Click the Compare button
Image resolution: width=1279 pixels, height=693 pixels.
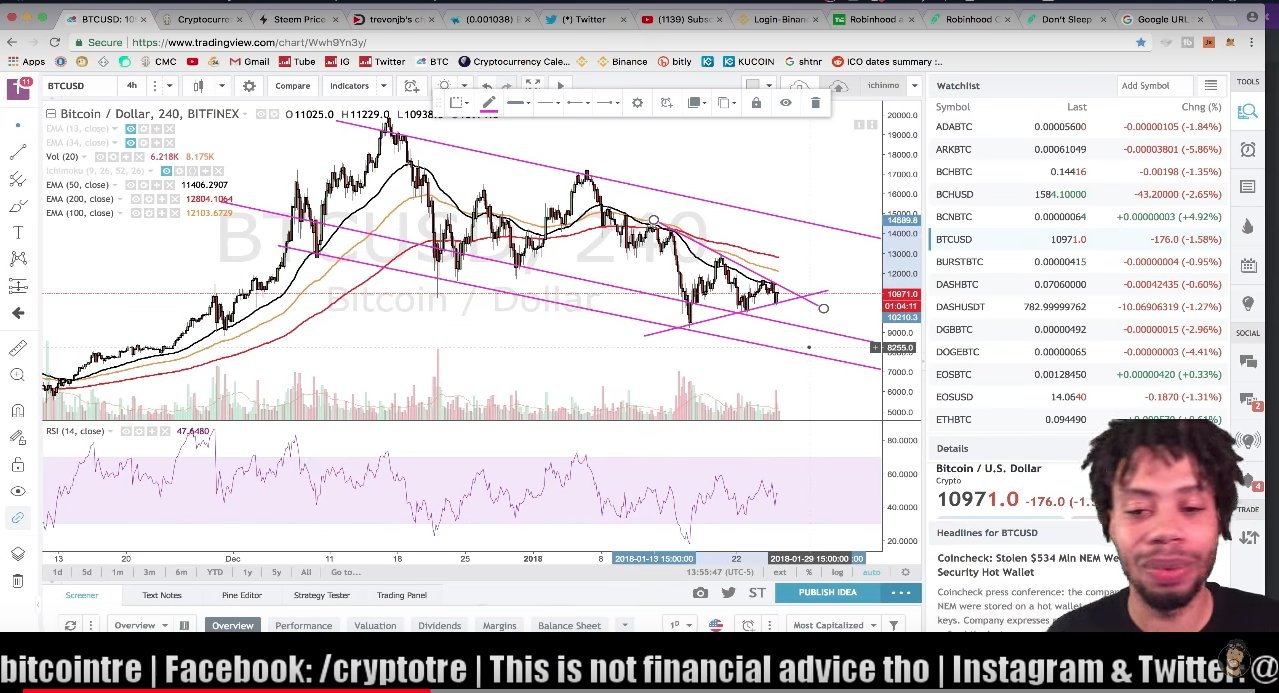tap(293, 86)
